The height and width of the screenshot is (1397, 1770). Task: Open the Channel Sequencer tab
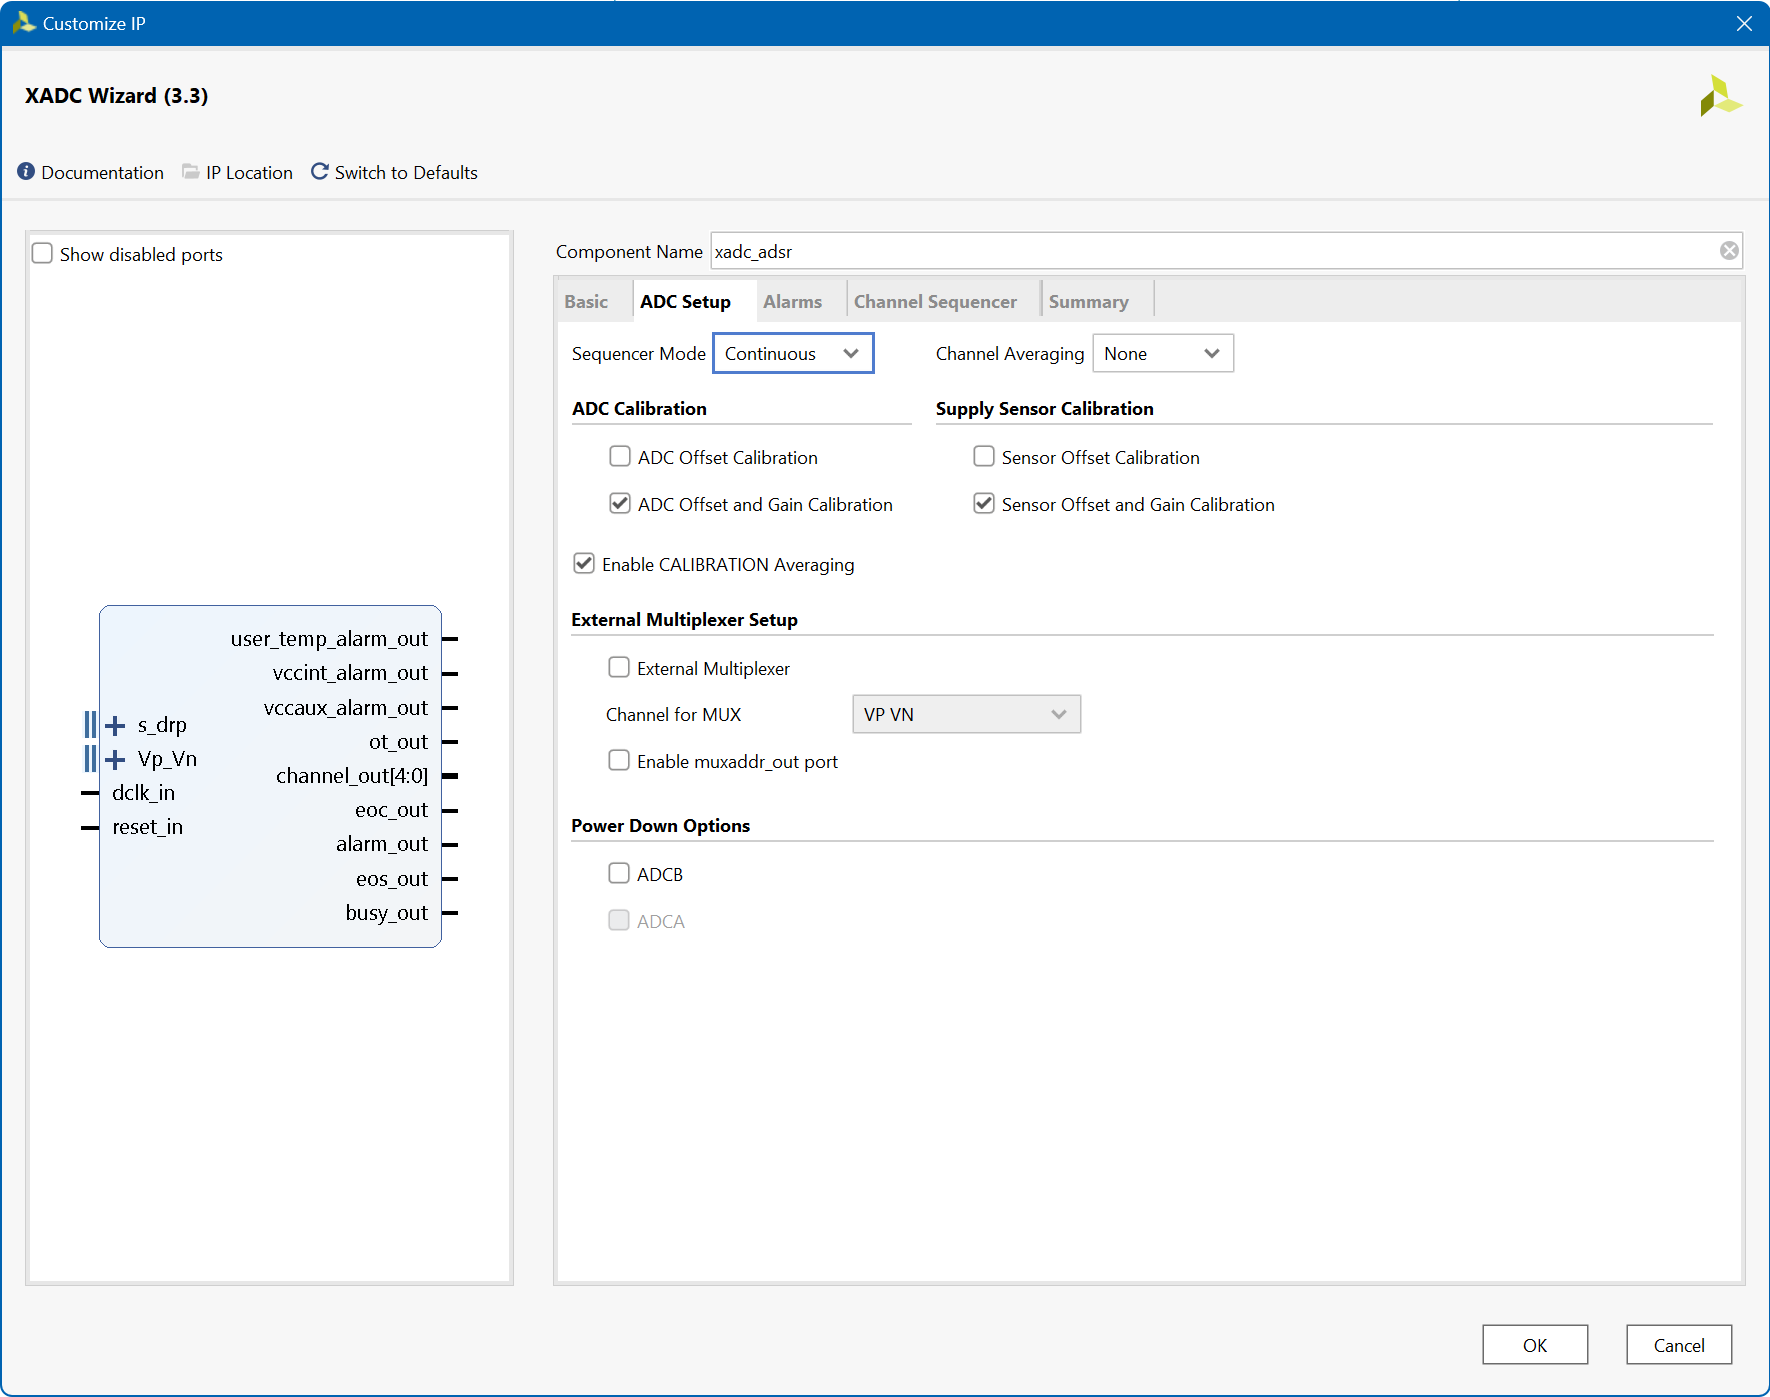point(935,301)
